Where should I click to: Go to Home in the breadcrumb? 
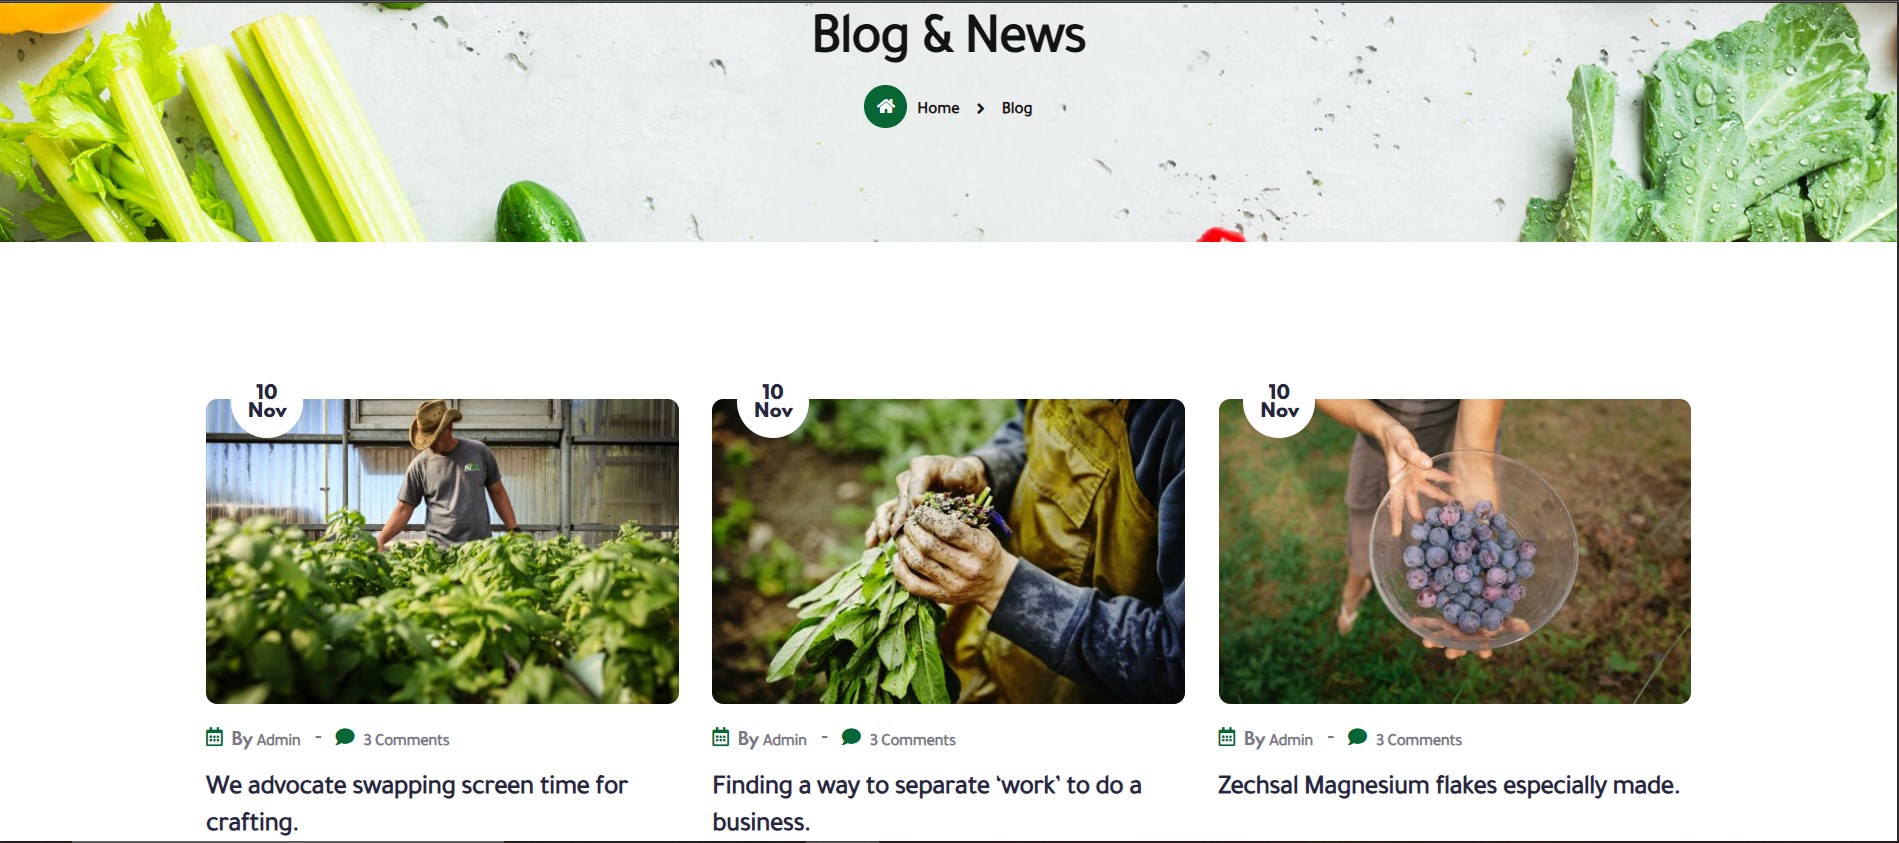[938, 108]
